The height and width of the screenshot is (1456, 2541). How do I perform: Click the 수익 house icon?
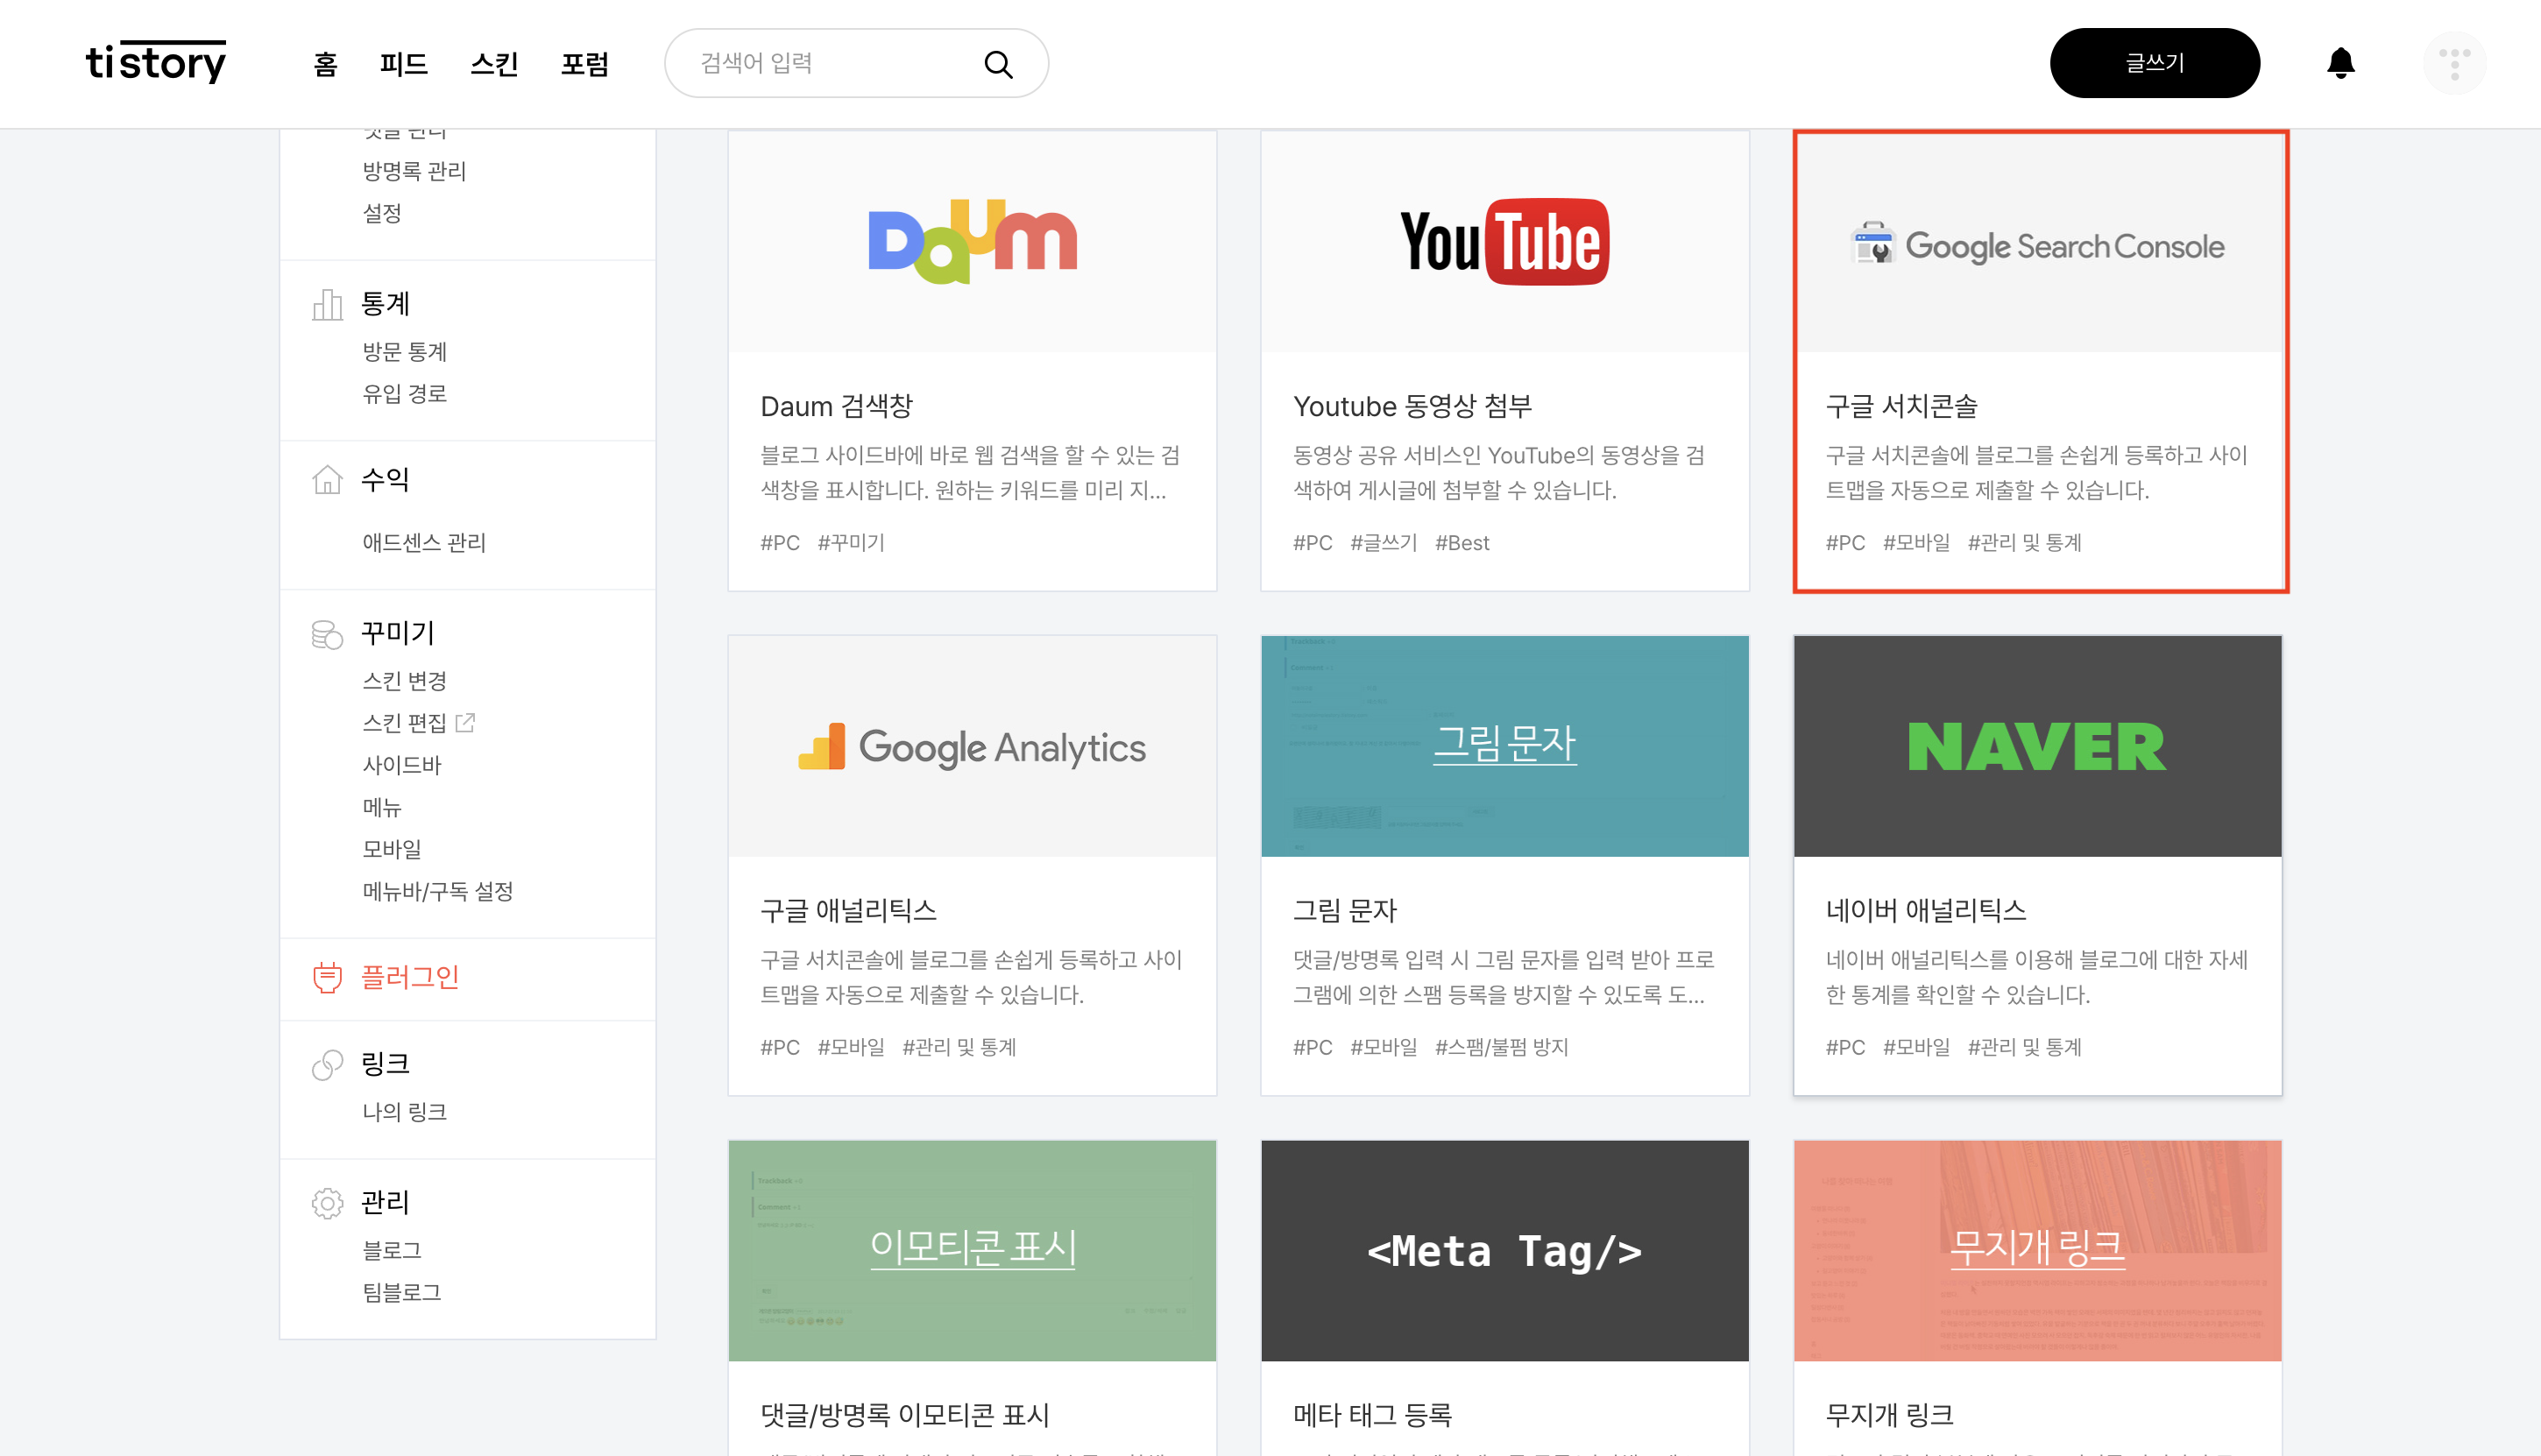coord(327,480)
